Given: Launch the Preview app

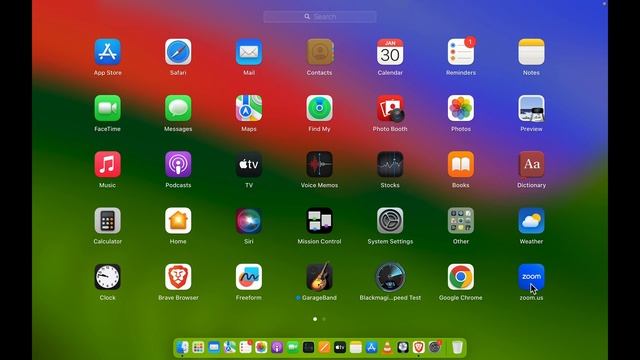Looking at the screenshot, I should (x=531, y=108).
